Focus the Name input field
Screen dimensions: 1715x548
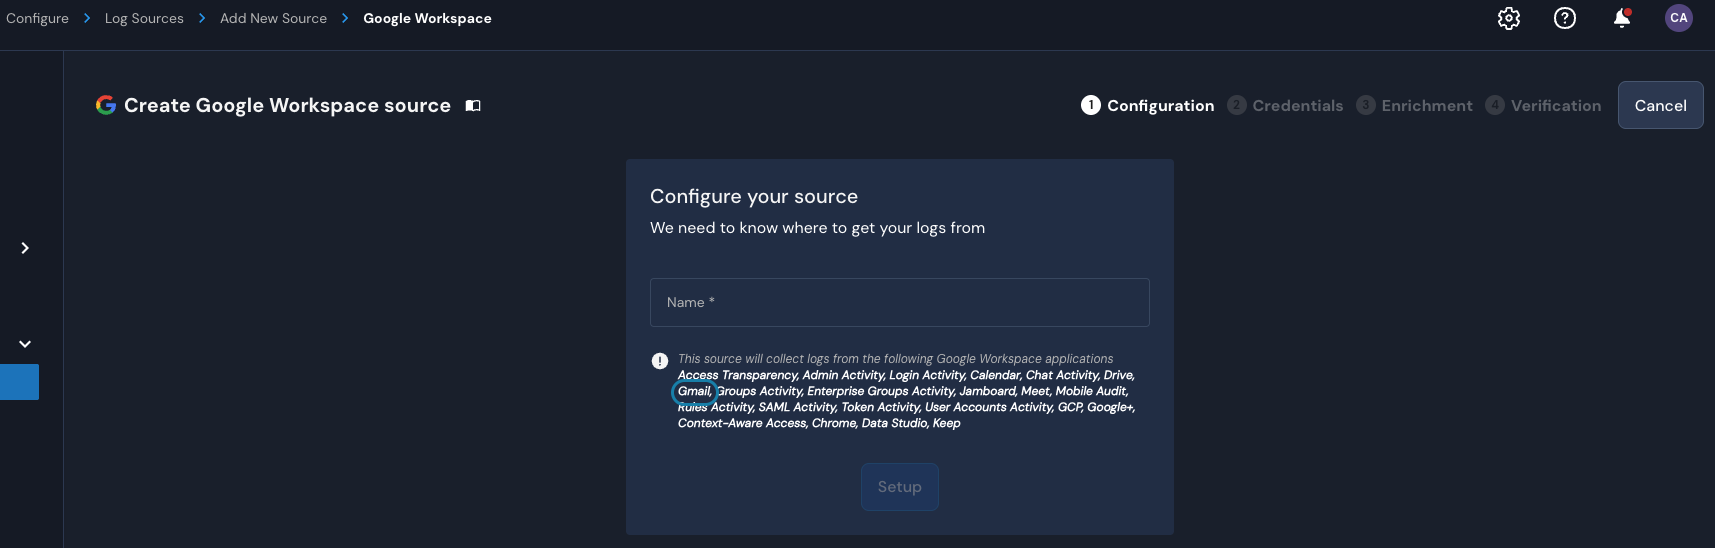(x=900, y=302)
